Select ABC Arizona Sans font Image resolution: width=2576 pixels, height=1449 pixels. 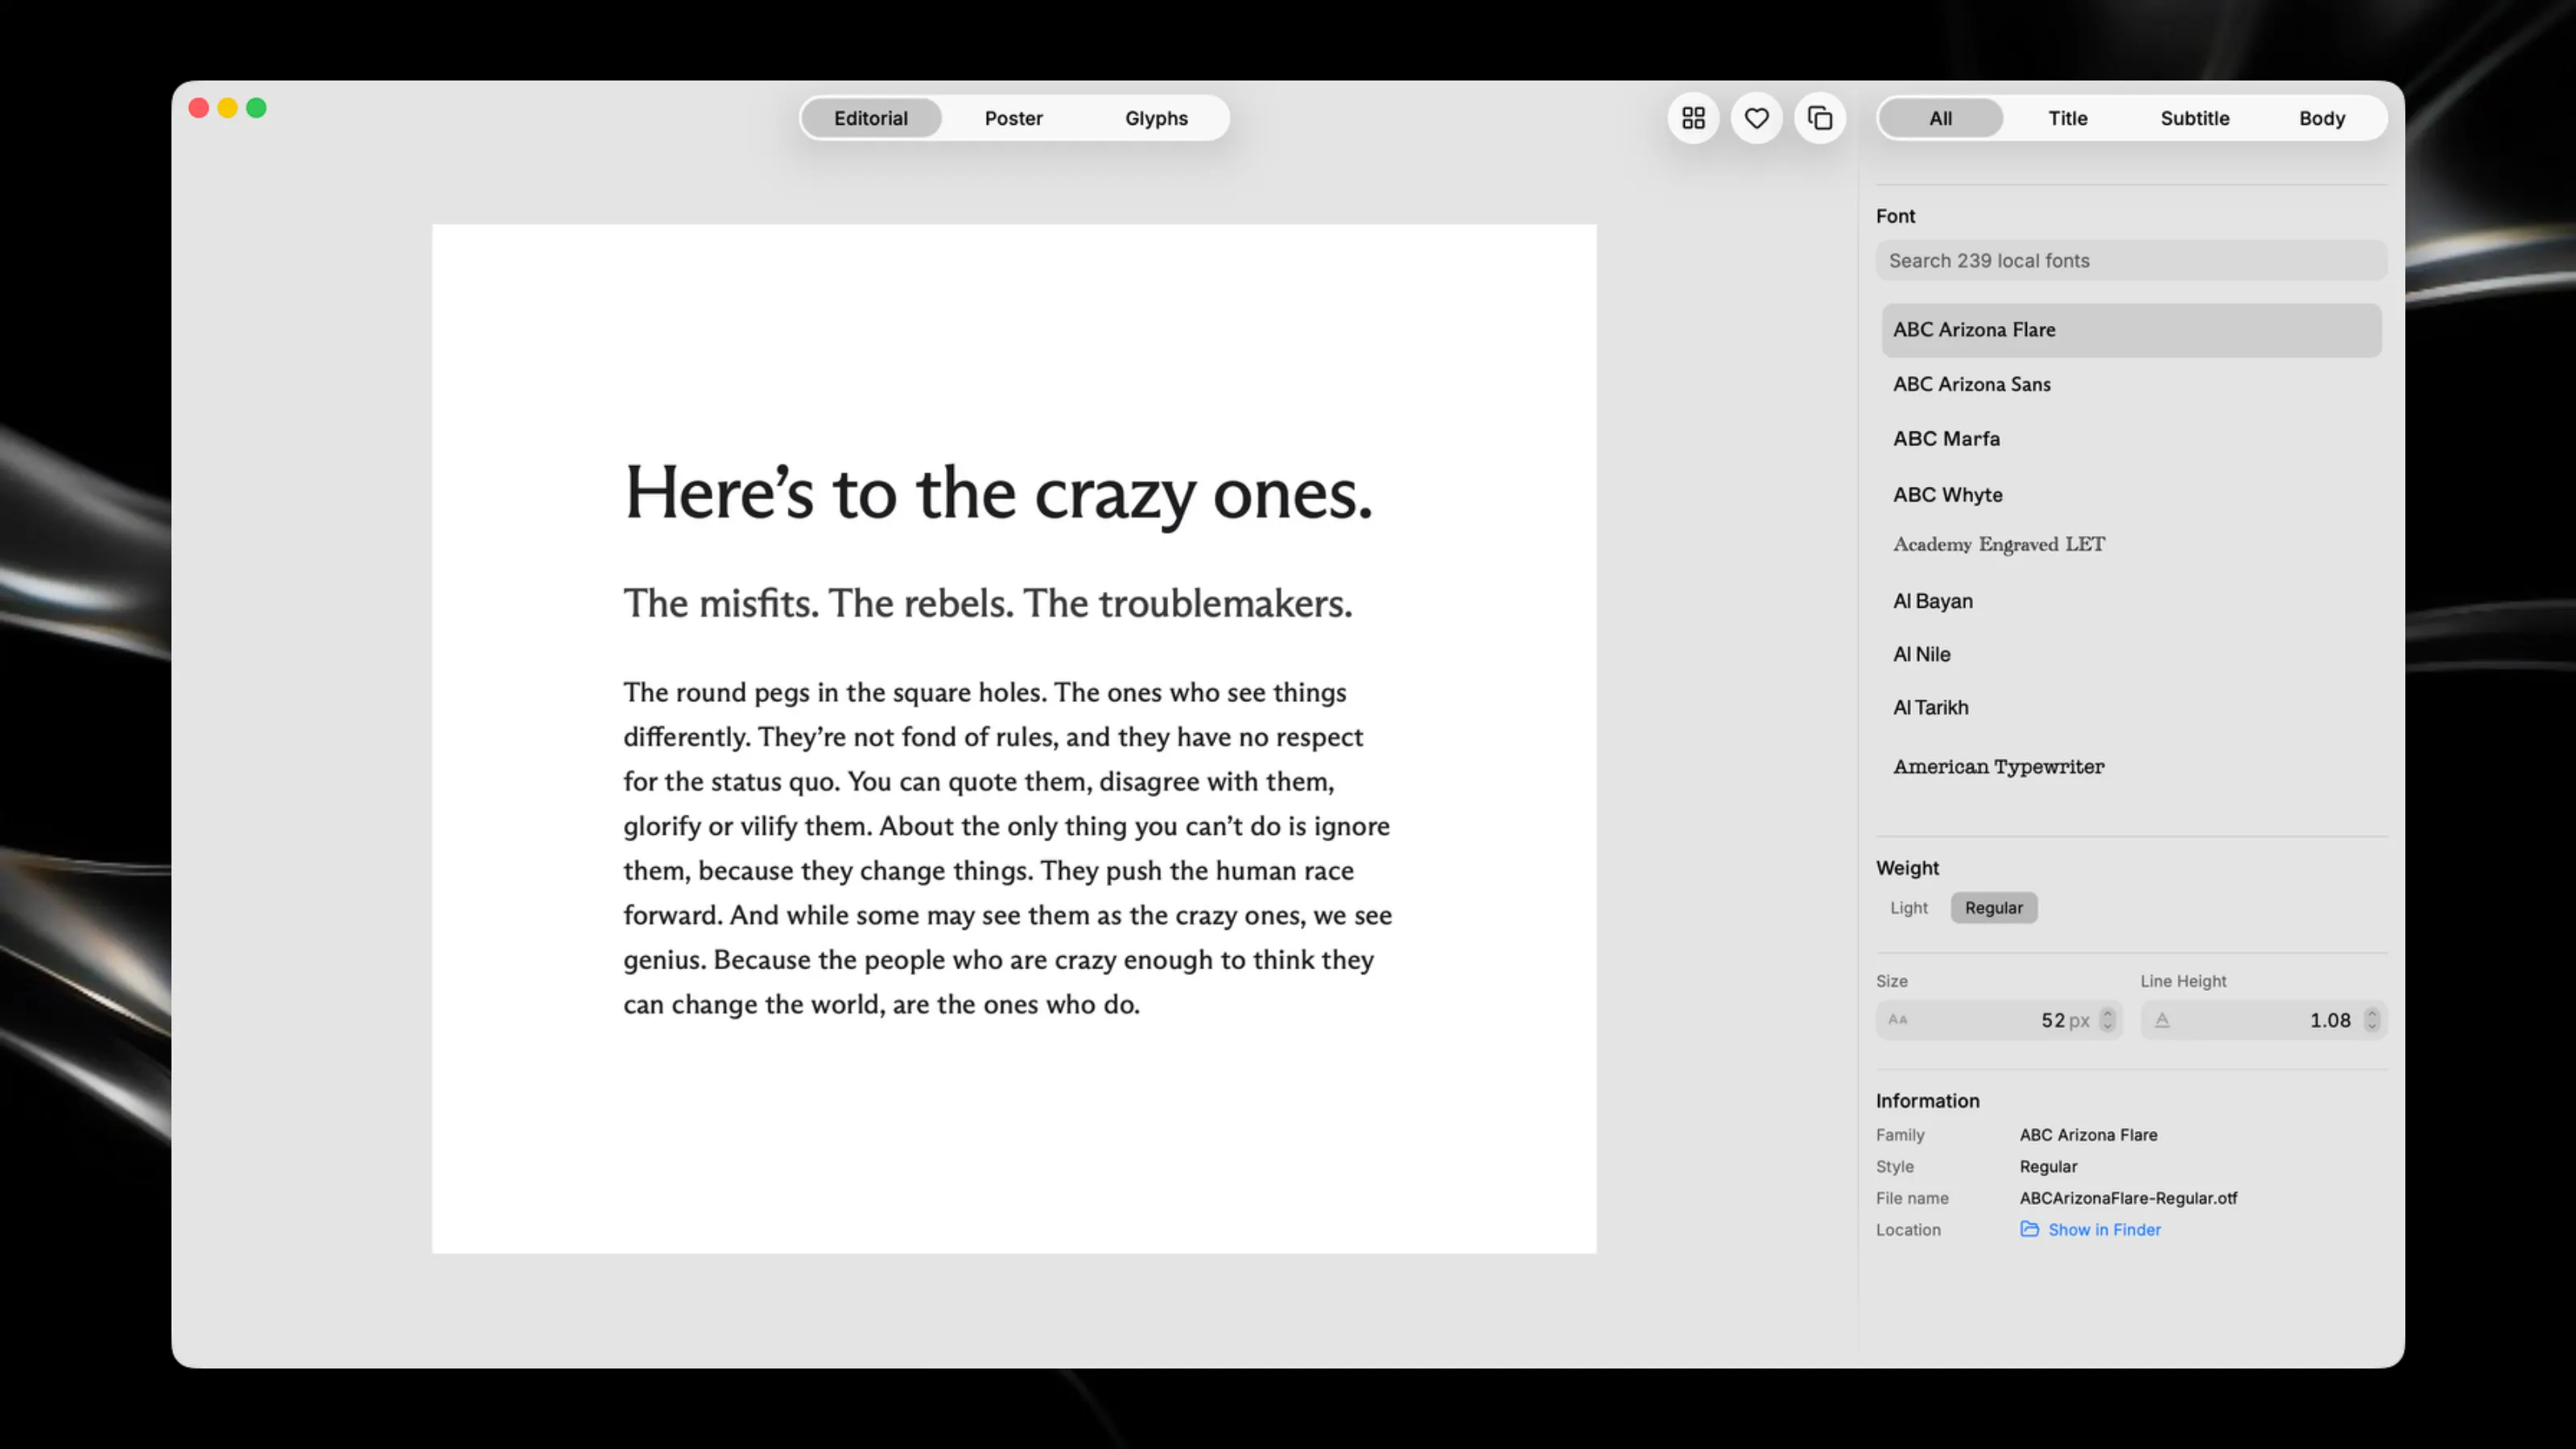point(2131,384)
